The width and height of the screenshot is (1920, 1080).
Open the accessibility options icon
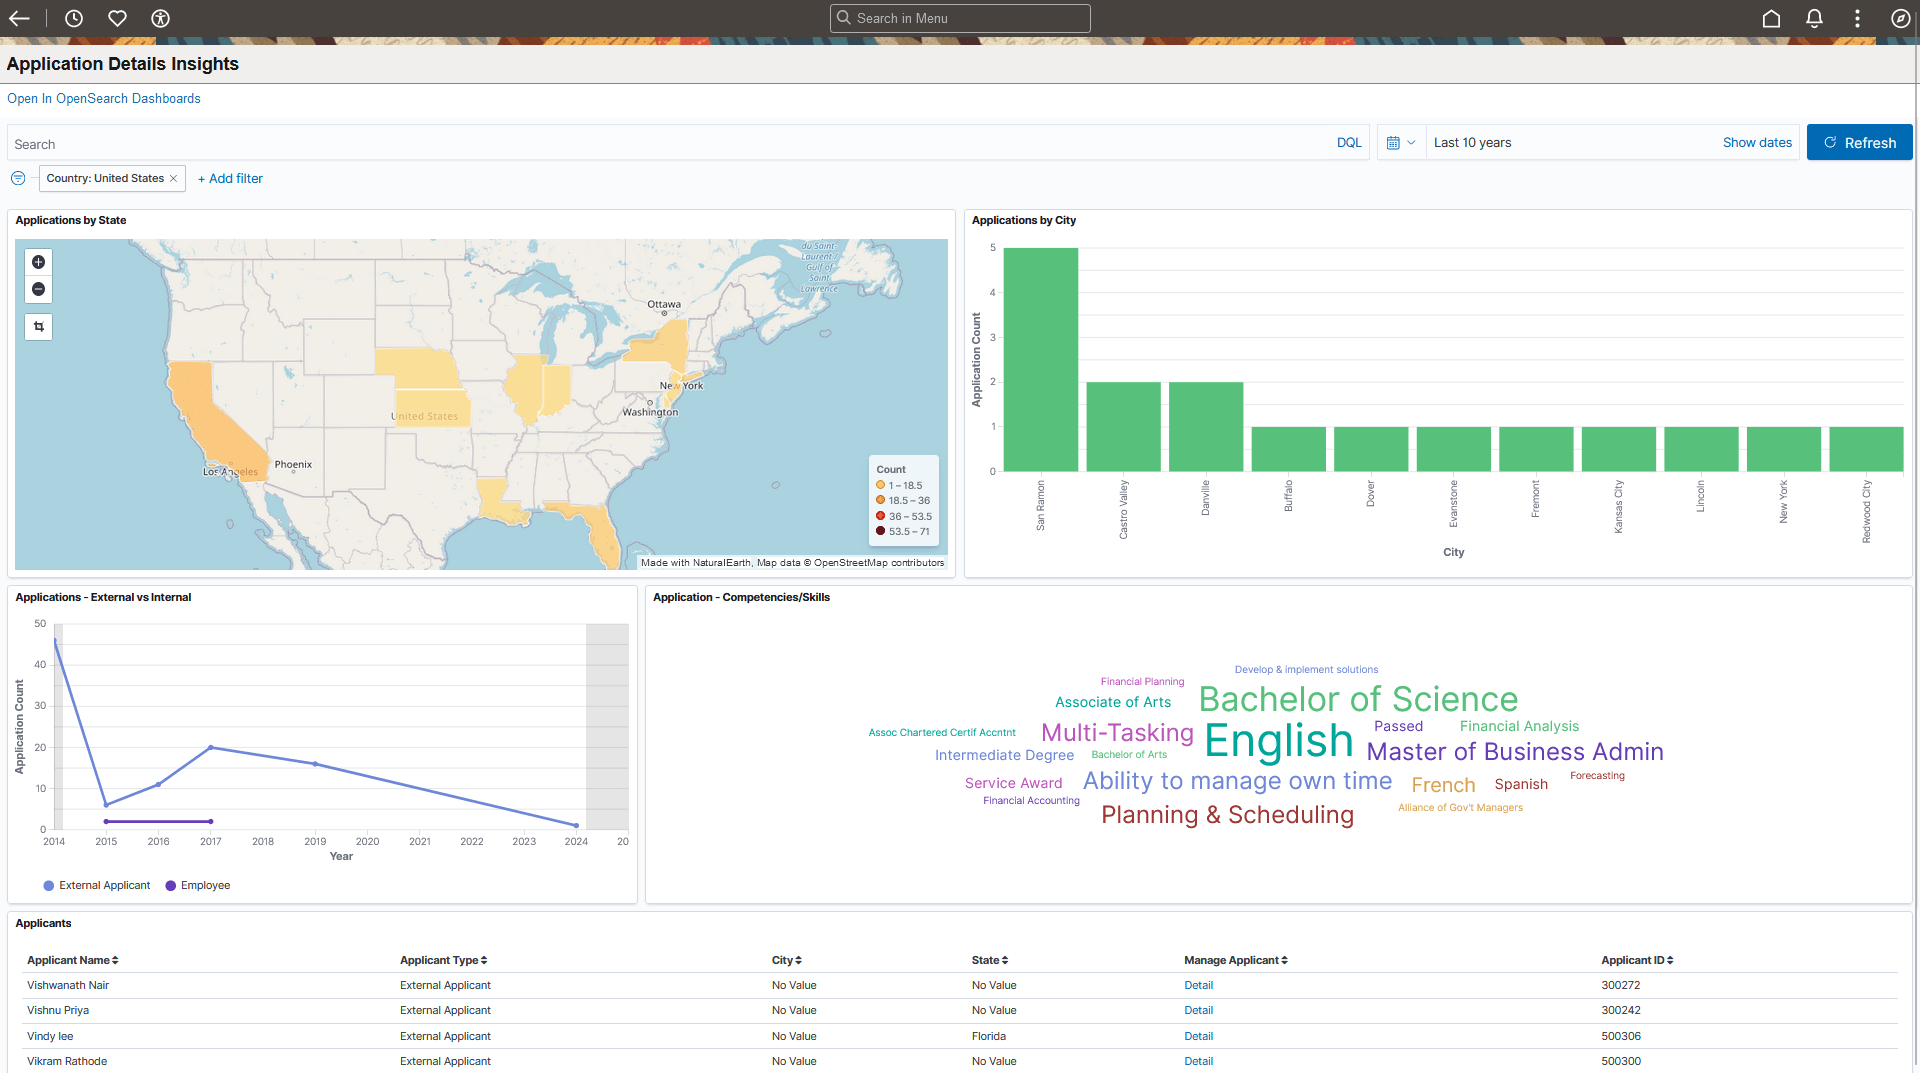(x=160, y=18)
